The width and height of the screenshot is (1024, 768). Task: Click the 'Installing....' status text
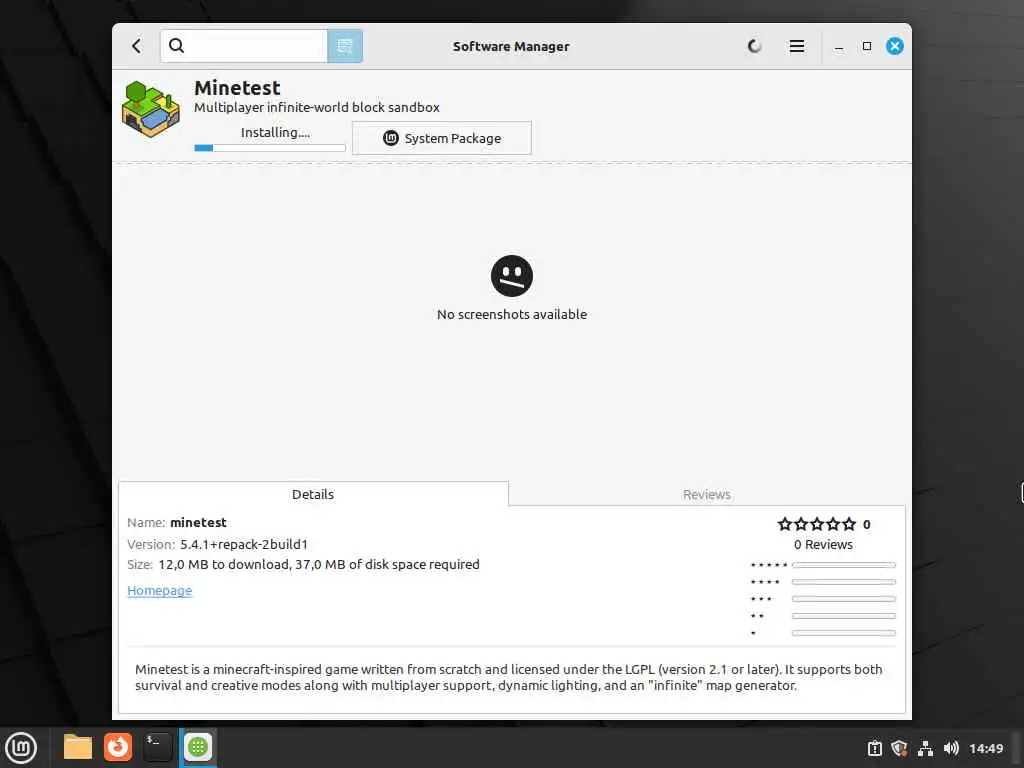[276, 133]
